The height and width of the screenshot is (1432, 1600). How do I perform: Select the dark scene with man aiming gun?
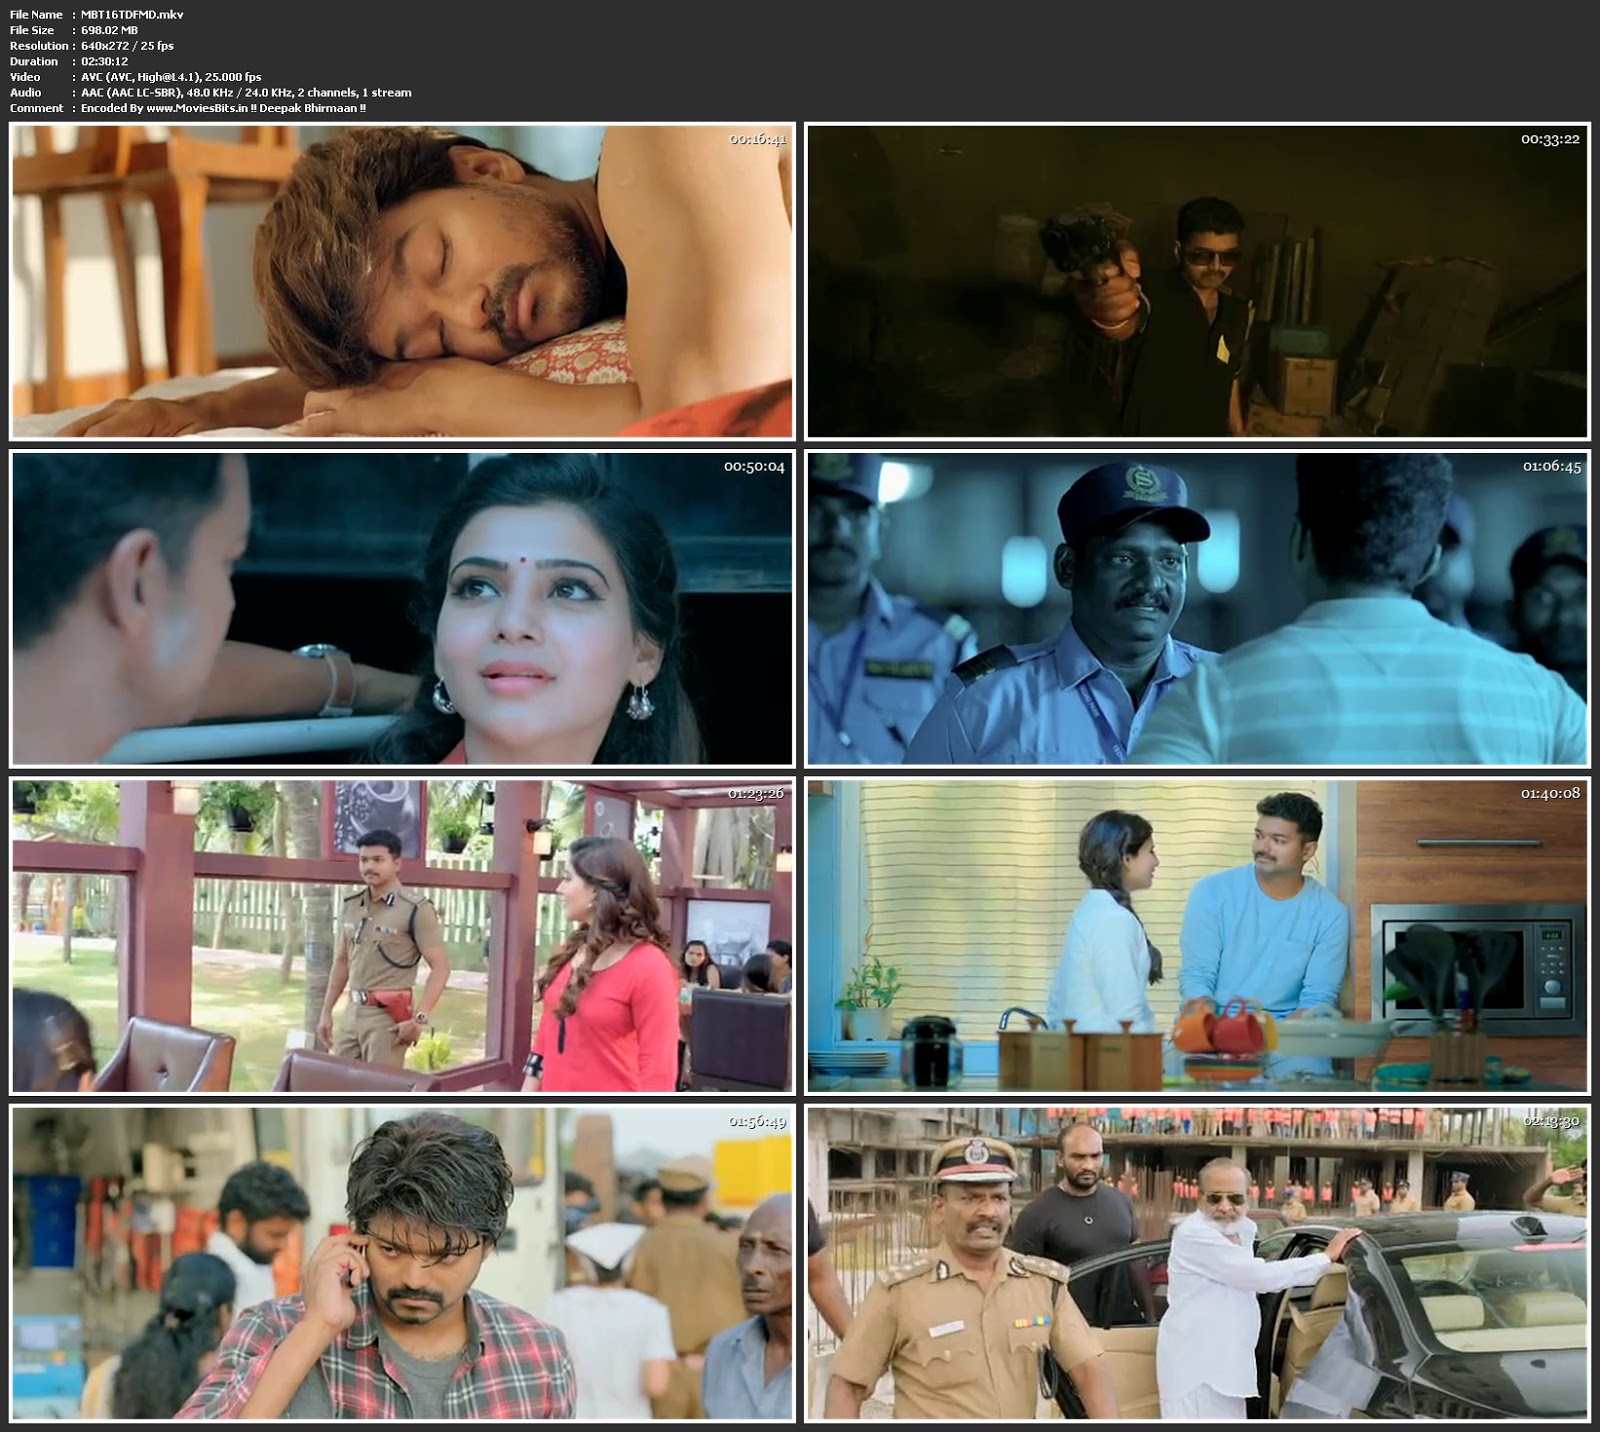pyautogui.click(x=1197, y=281)
